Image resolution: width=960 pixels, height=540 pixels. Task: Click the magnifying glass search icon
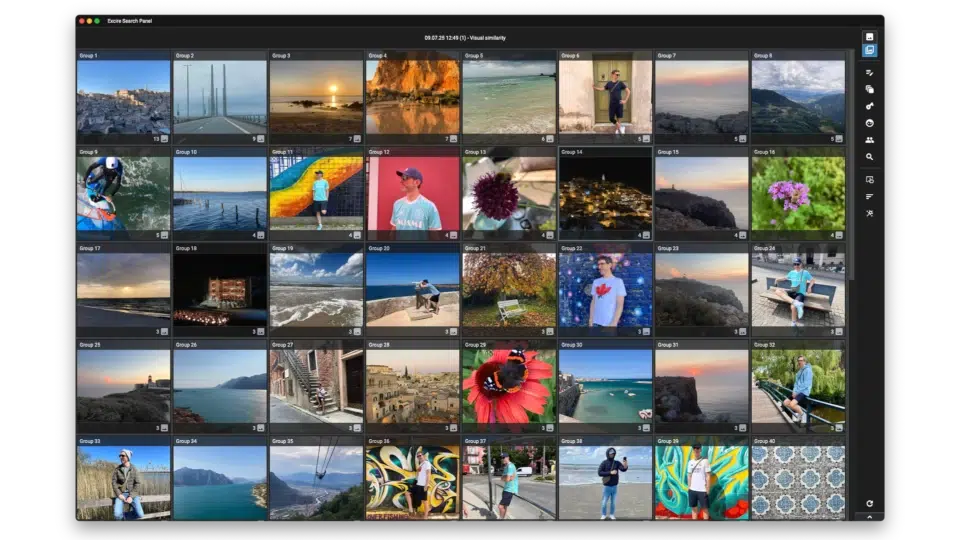tap(869, 157)
